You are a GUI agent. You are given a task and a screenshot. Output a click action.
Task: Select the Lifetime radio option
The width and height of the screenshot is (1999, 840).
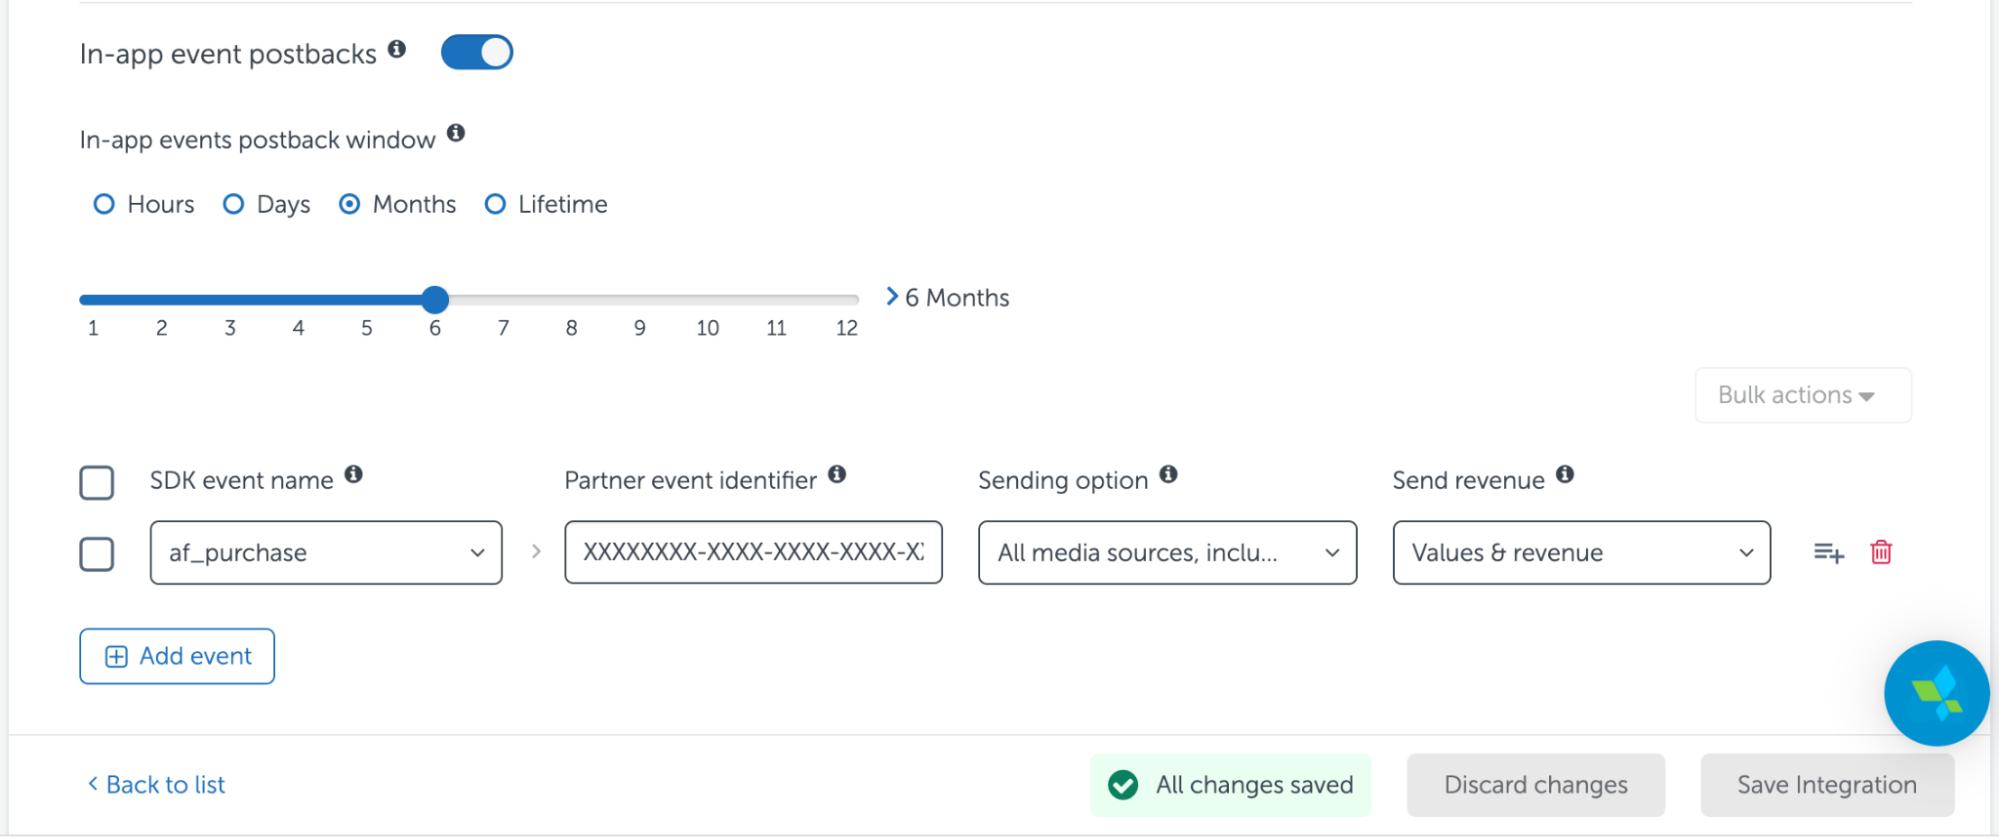546,204
